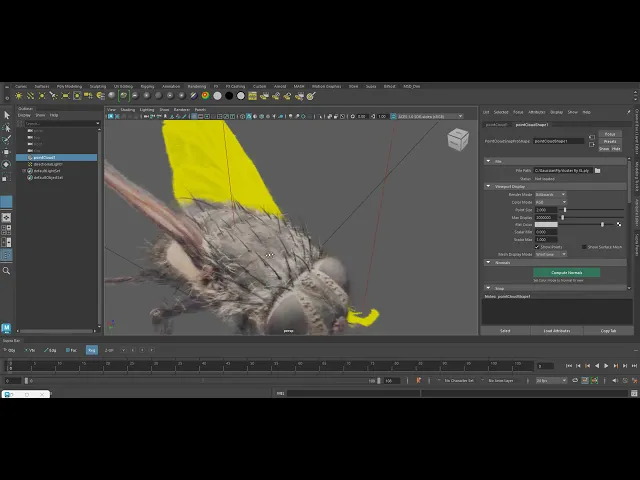The image size is (640, 480).
Task: Collapse the Viewport Display section
Action: point(488,186)
